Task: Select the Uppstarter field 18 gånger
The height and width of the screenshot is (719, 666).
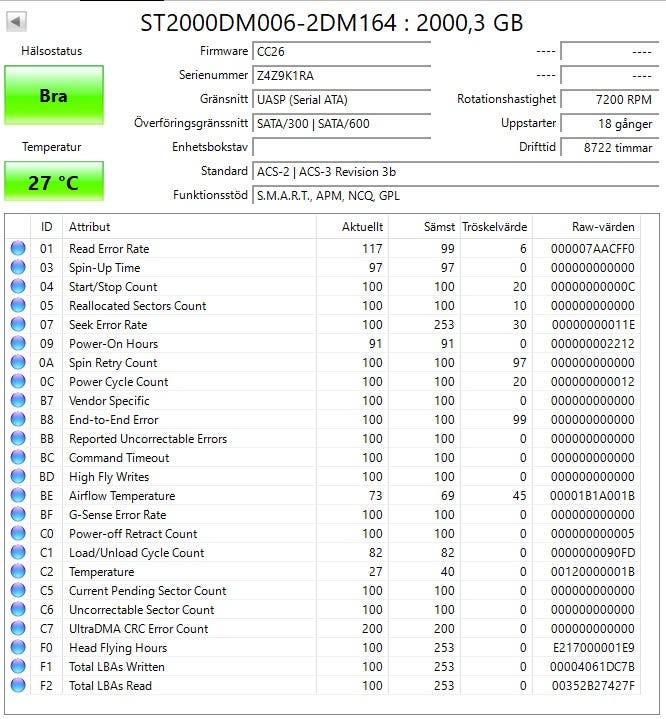Action: [x=610, y=123]
